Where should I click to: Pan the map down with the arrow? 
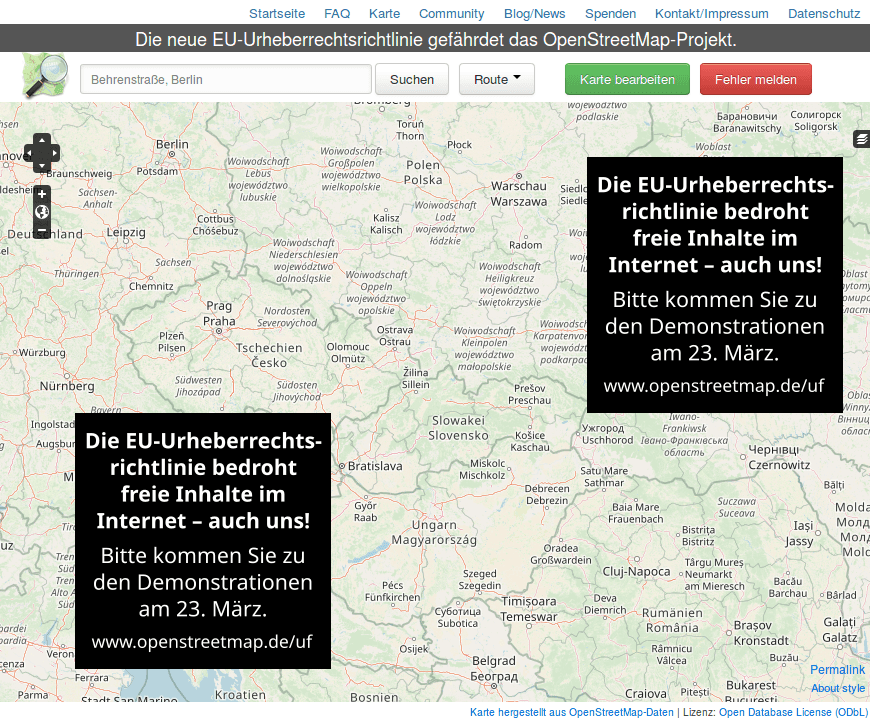point(42,166)
